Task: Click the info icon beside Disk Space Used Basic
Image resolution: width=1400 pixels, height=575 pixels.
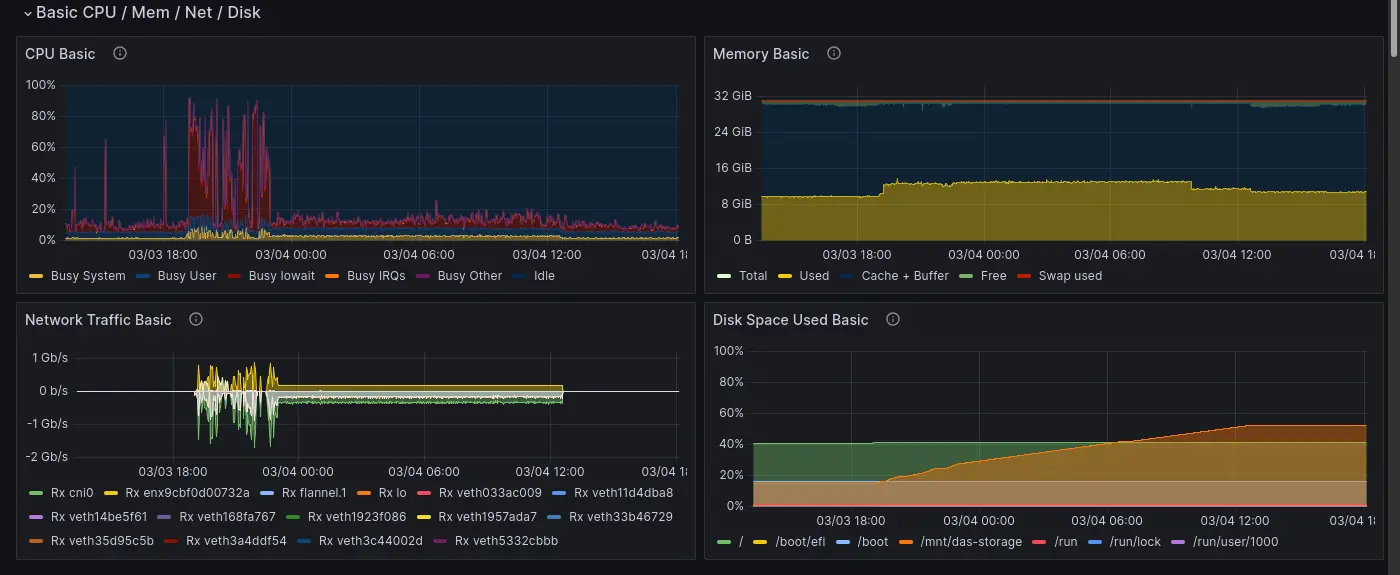Action: tap(893, 320)
